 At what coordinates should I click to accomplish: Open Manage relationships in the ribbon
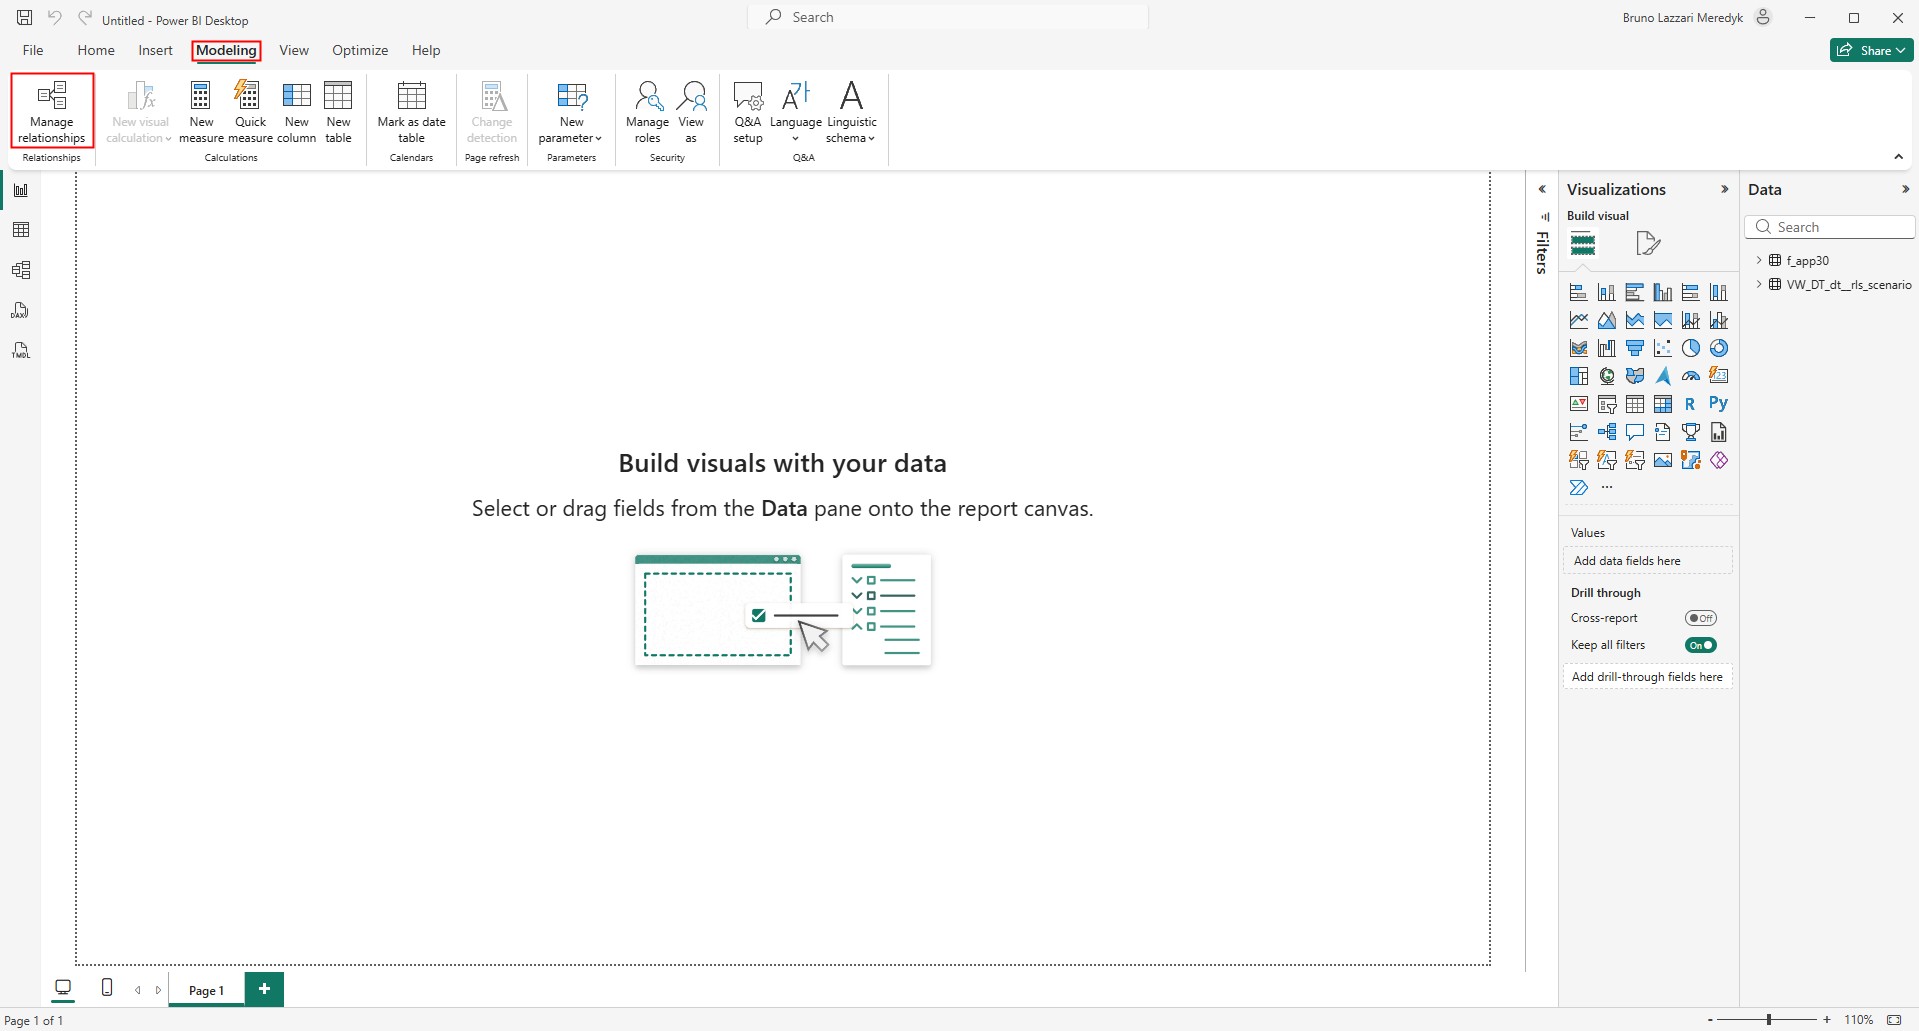point(52,111)
